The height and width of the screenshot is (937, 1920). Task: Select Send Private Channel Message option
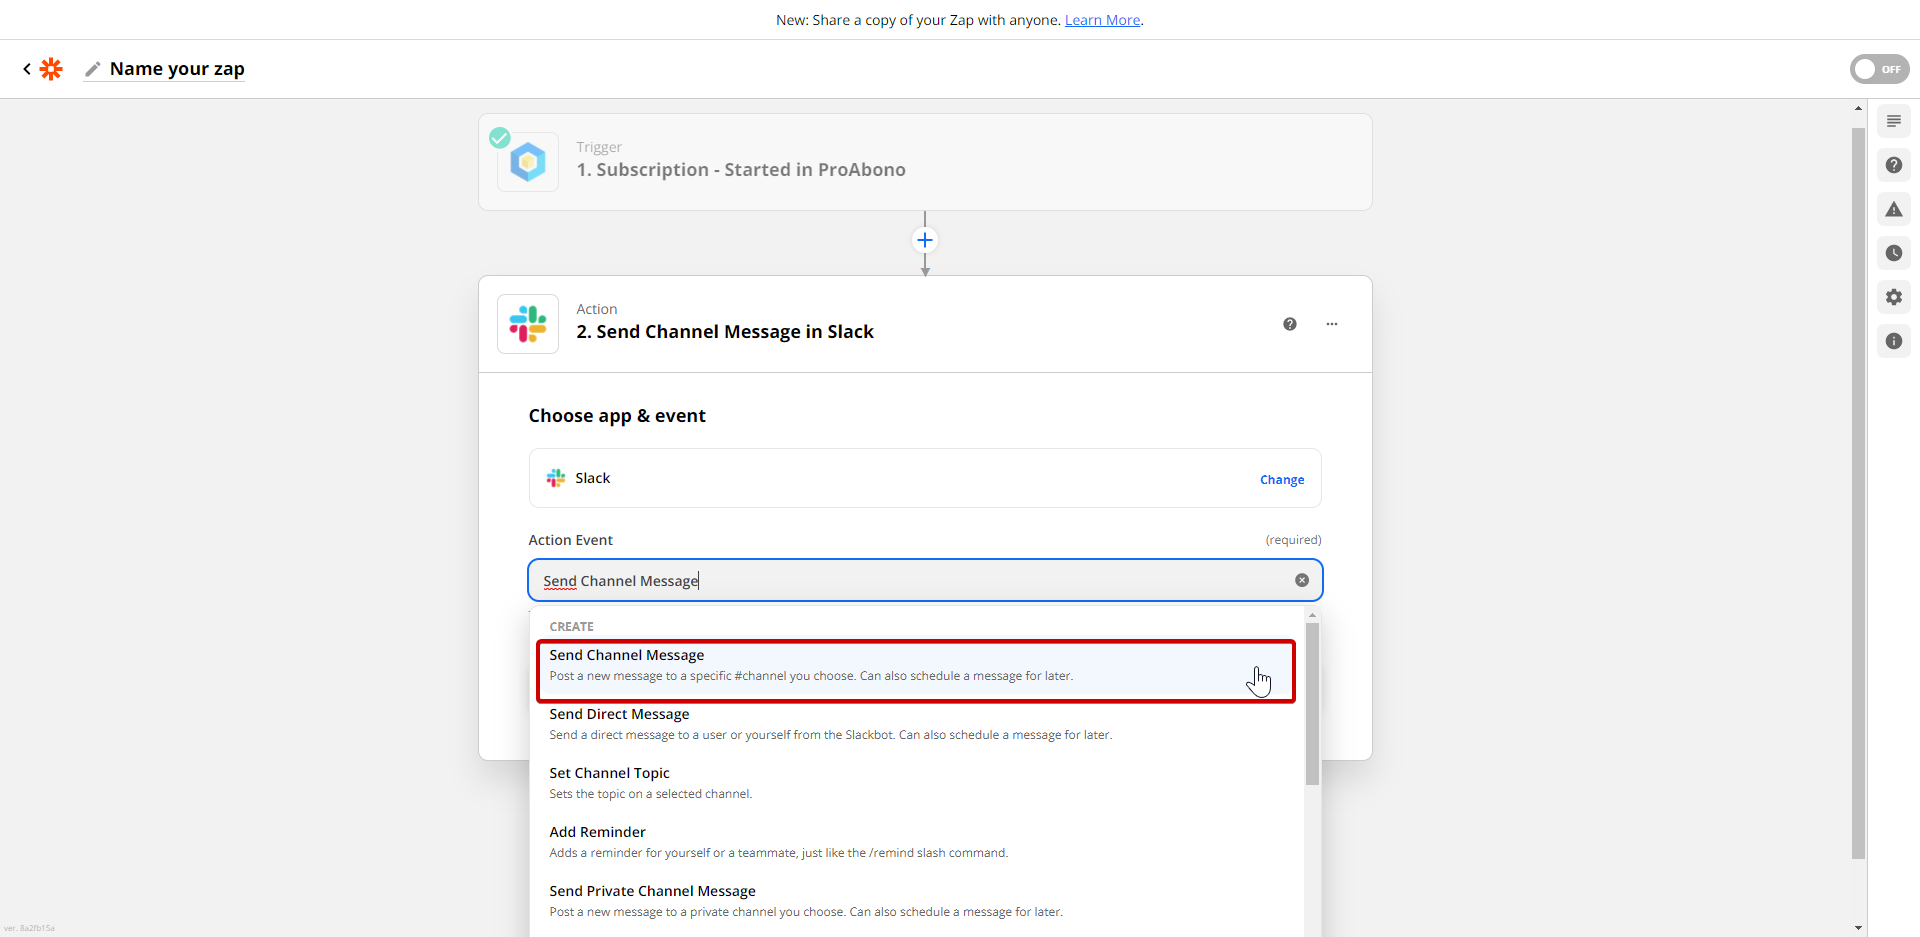[x=916, y=901]
